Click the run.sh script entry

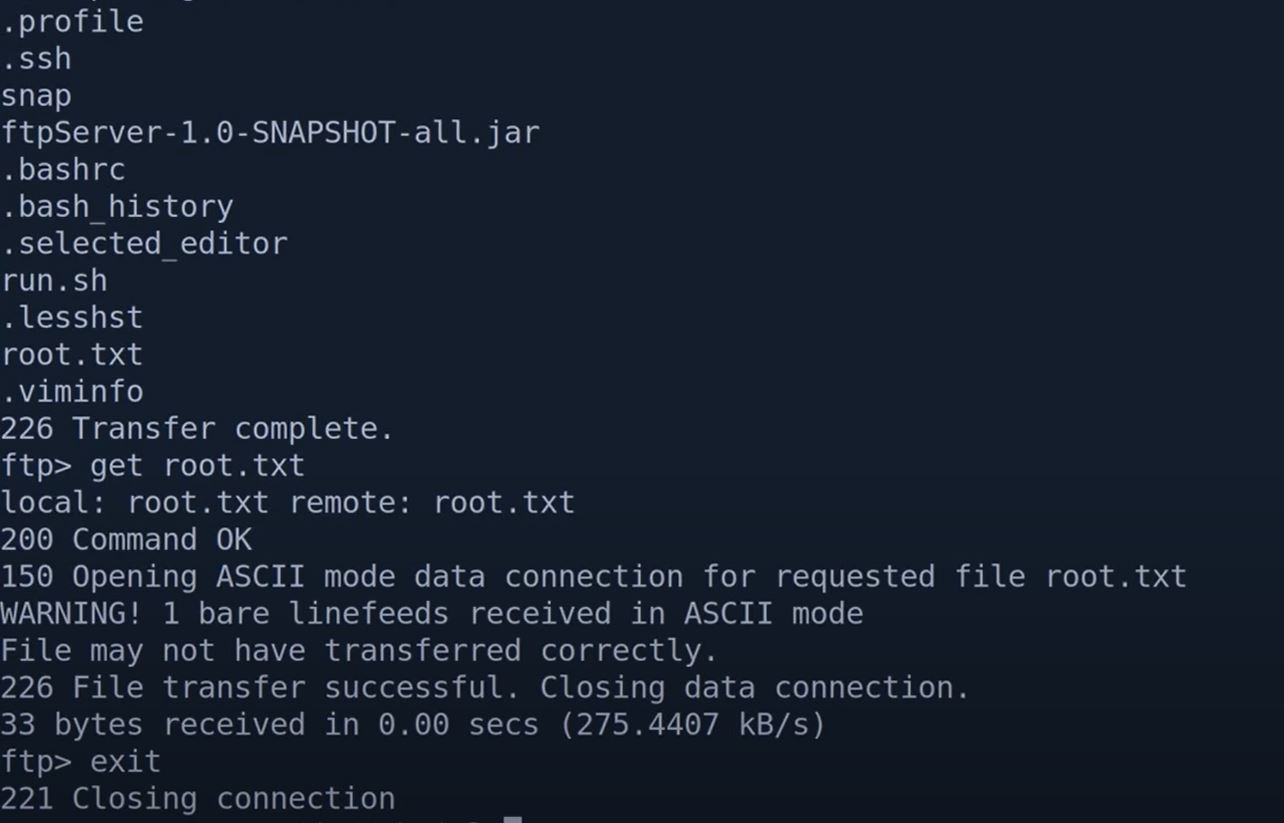[54, 281]
